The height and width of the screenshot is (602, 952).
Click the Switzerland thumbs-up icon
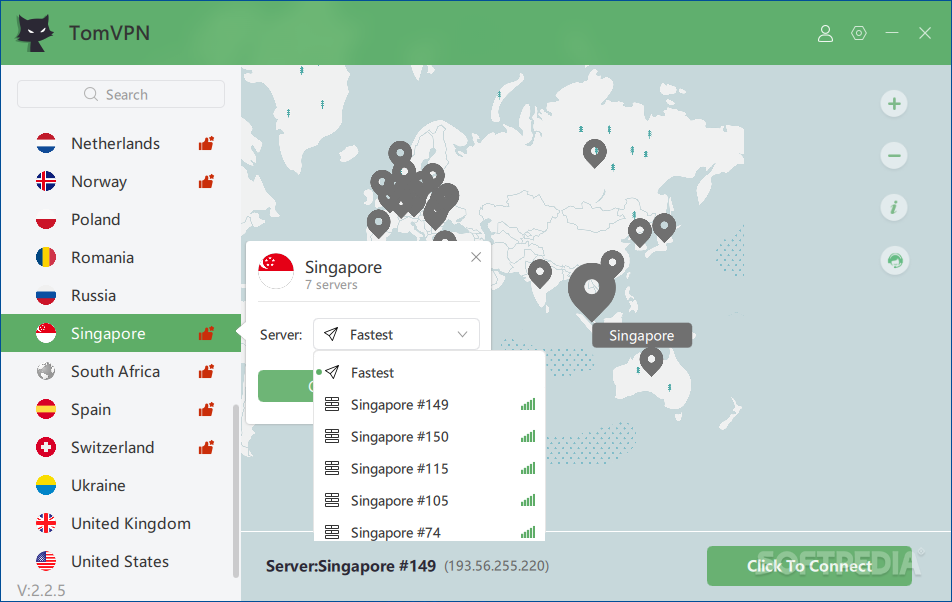pyautogui.click(x=206, y=448)
